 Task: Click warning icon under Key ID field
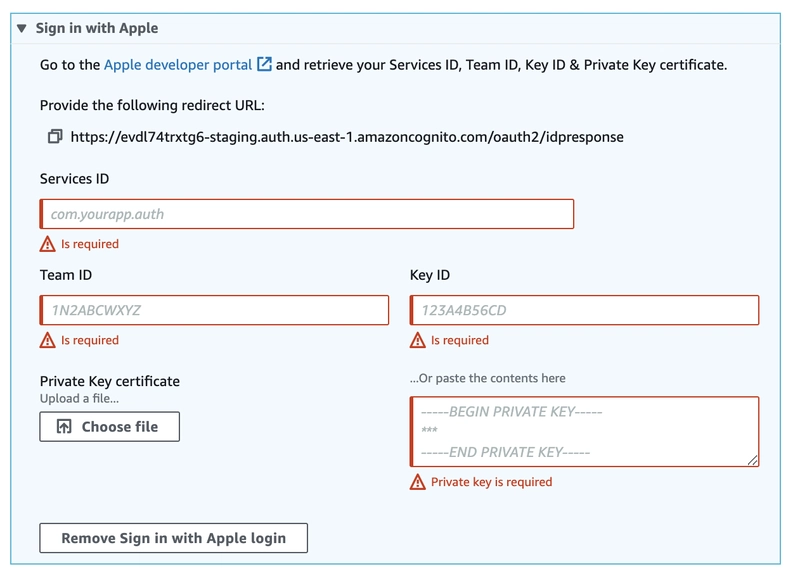pyautogui.click(x=417, y=340)
